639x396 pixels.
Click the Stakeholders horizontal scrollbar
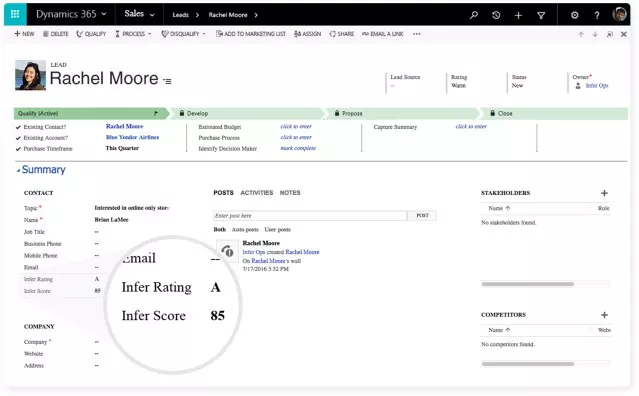528,284
